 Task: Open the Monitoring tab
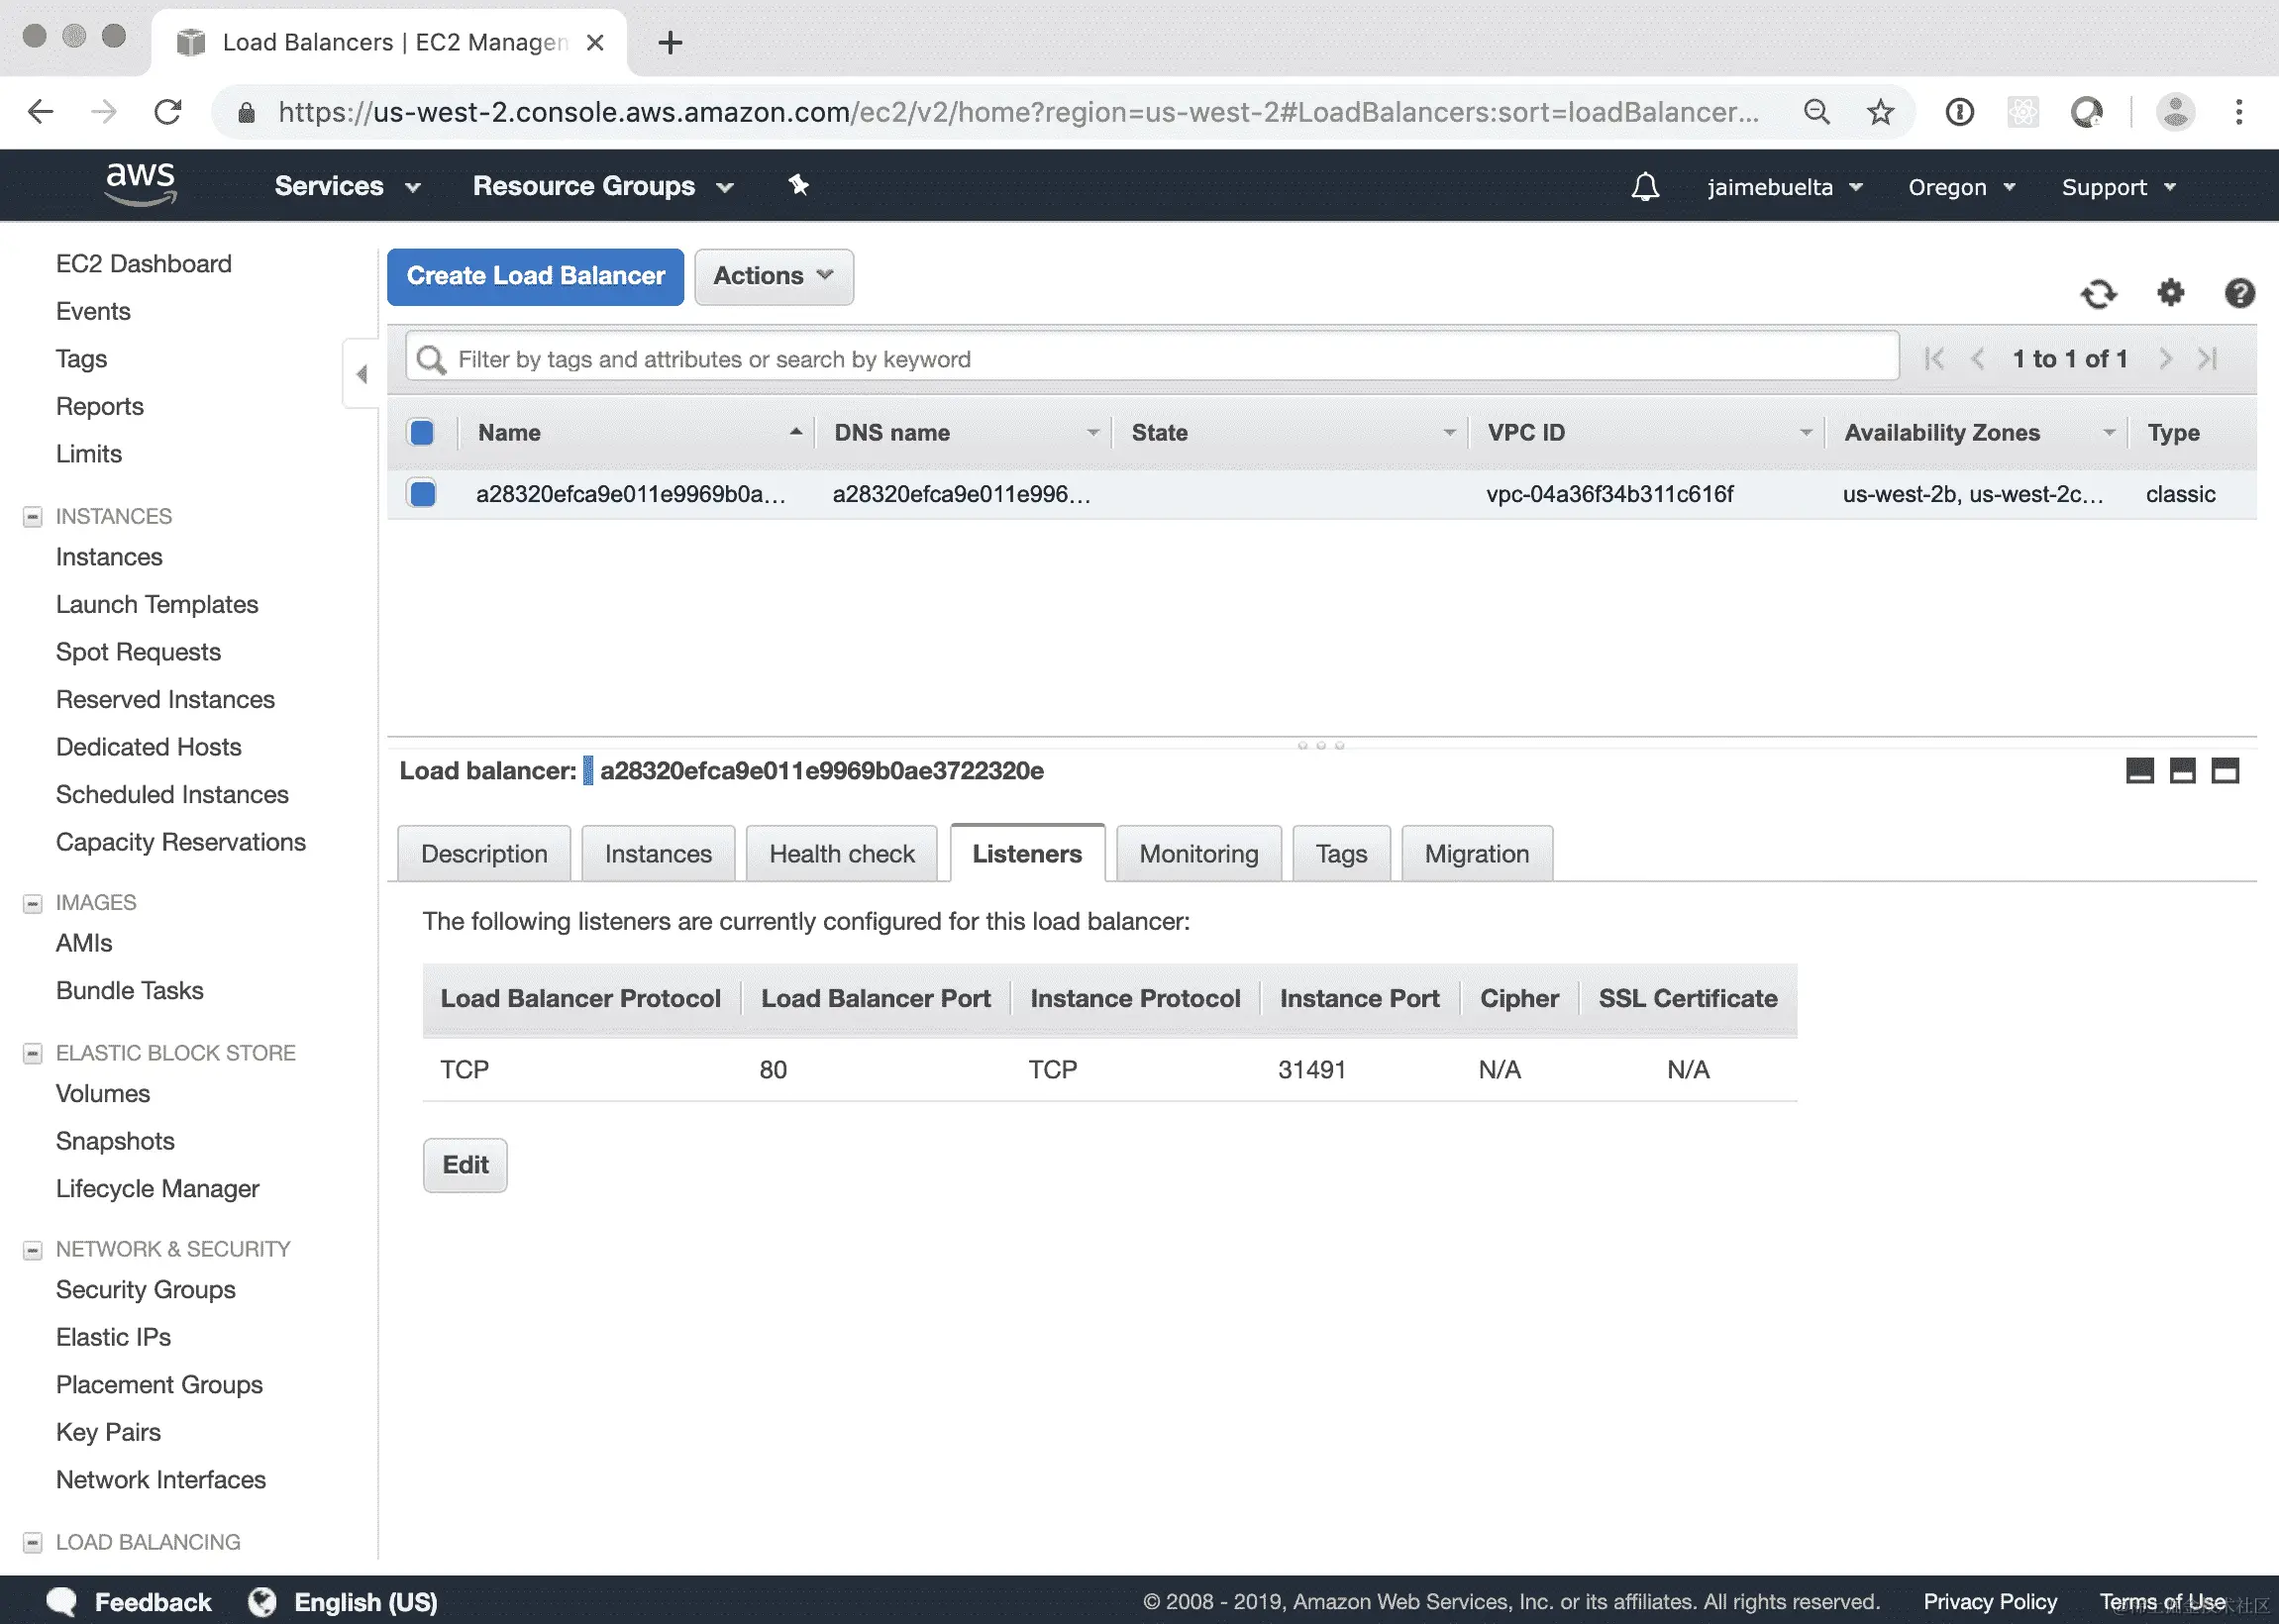[x=1198, y=854]
